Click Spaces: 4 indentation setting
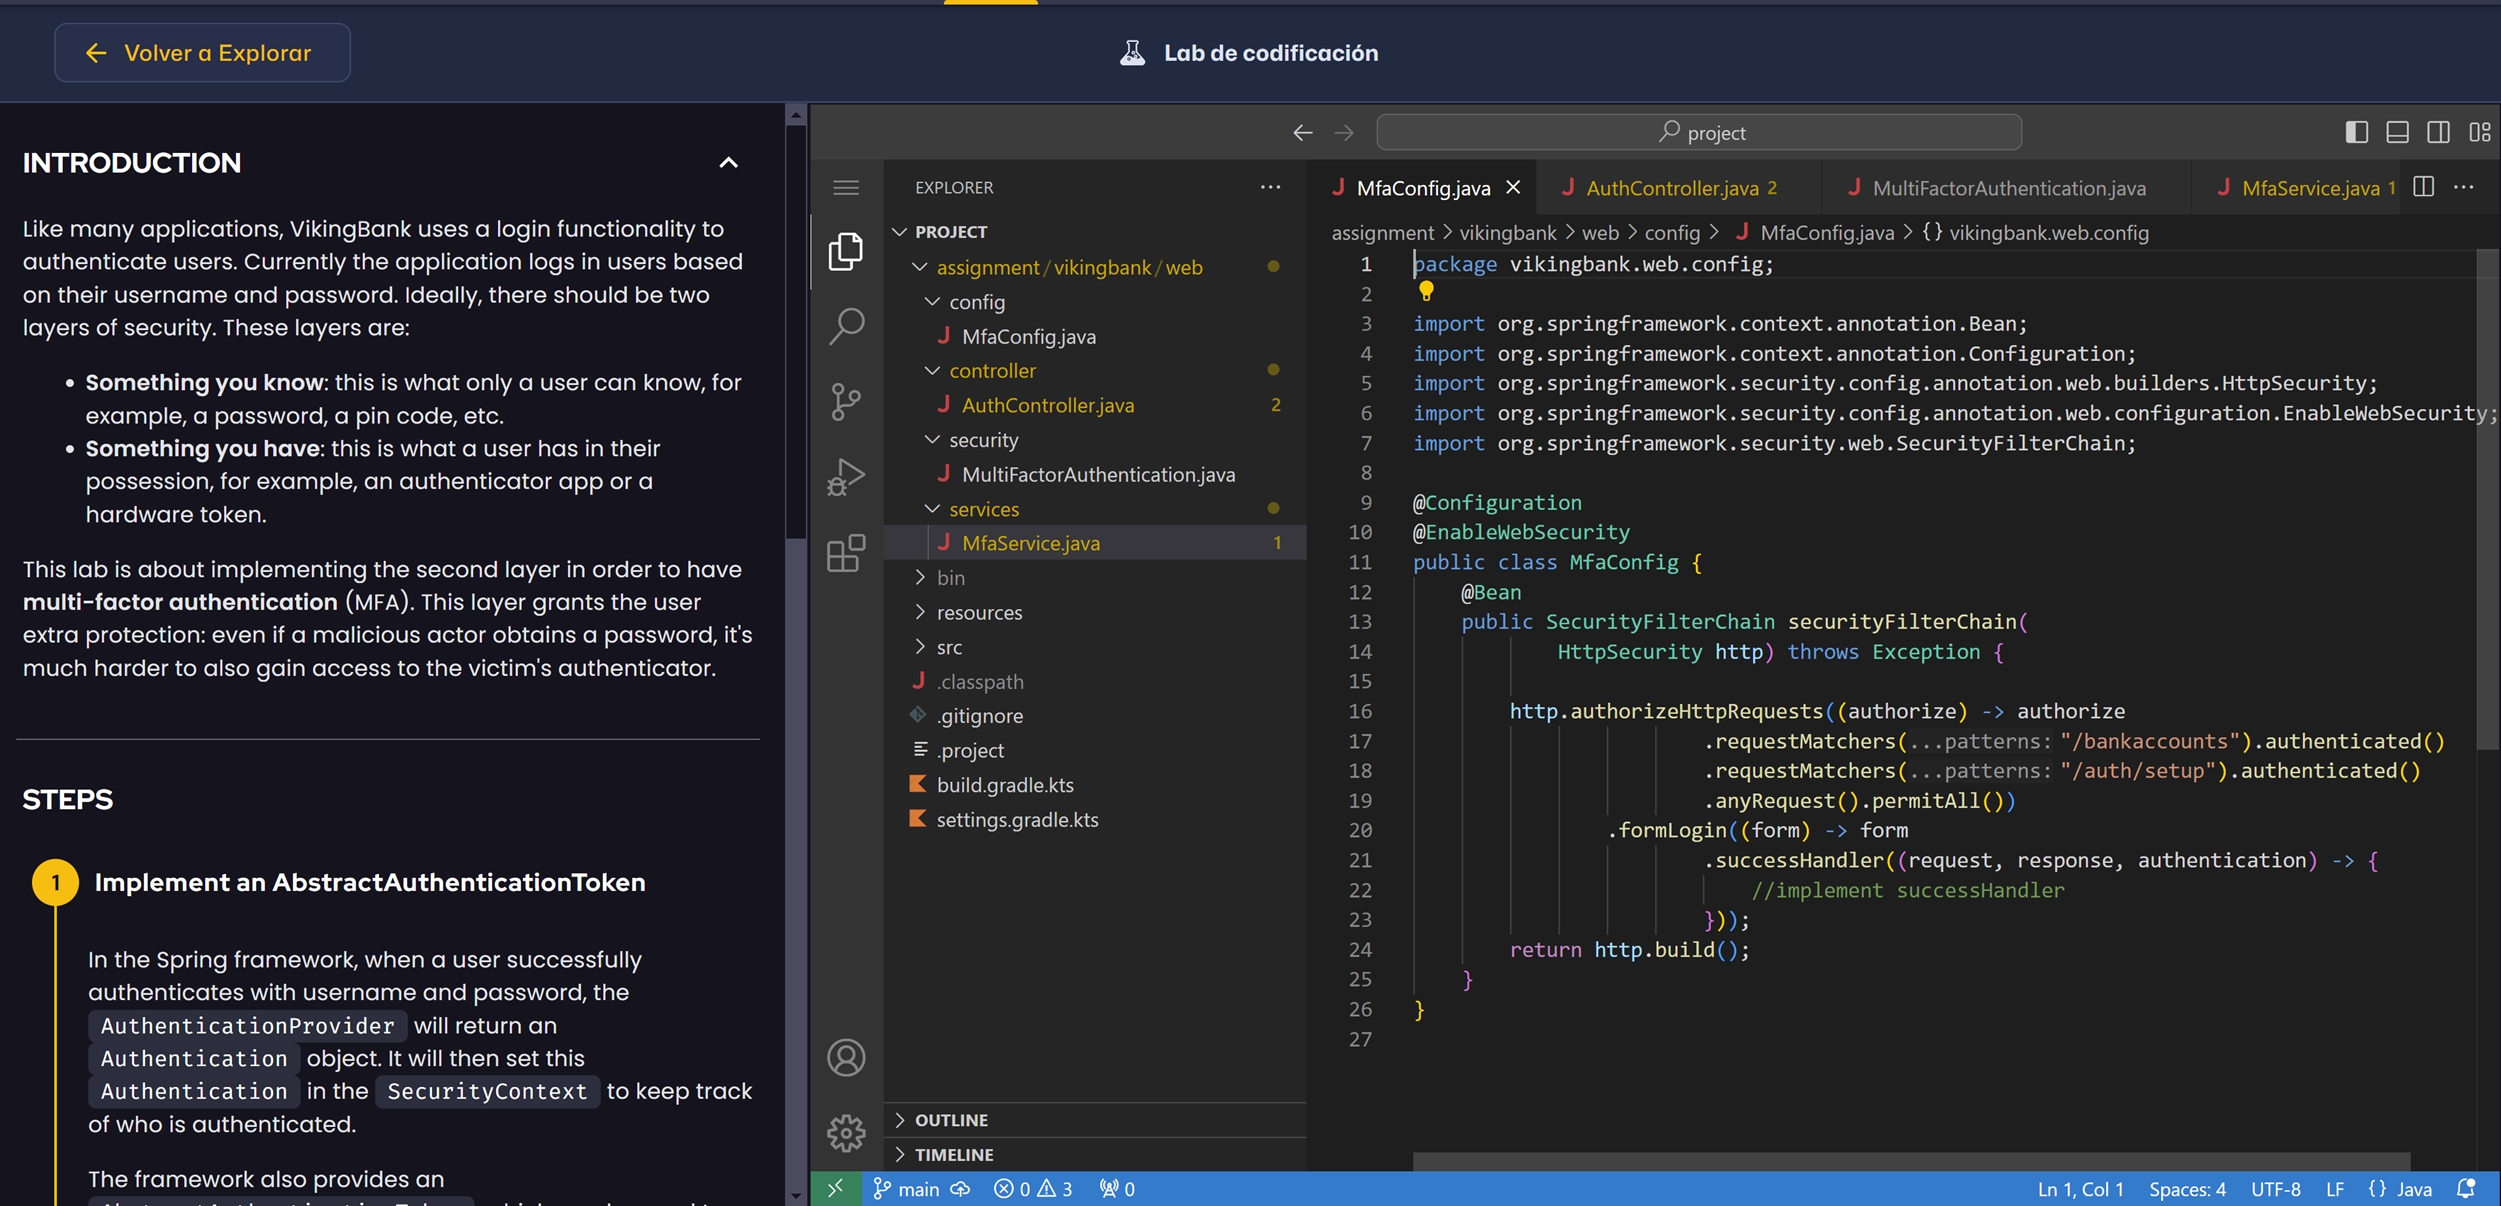 pos(2187,1189)
